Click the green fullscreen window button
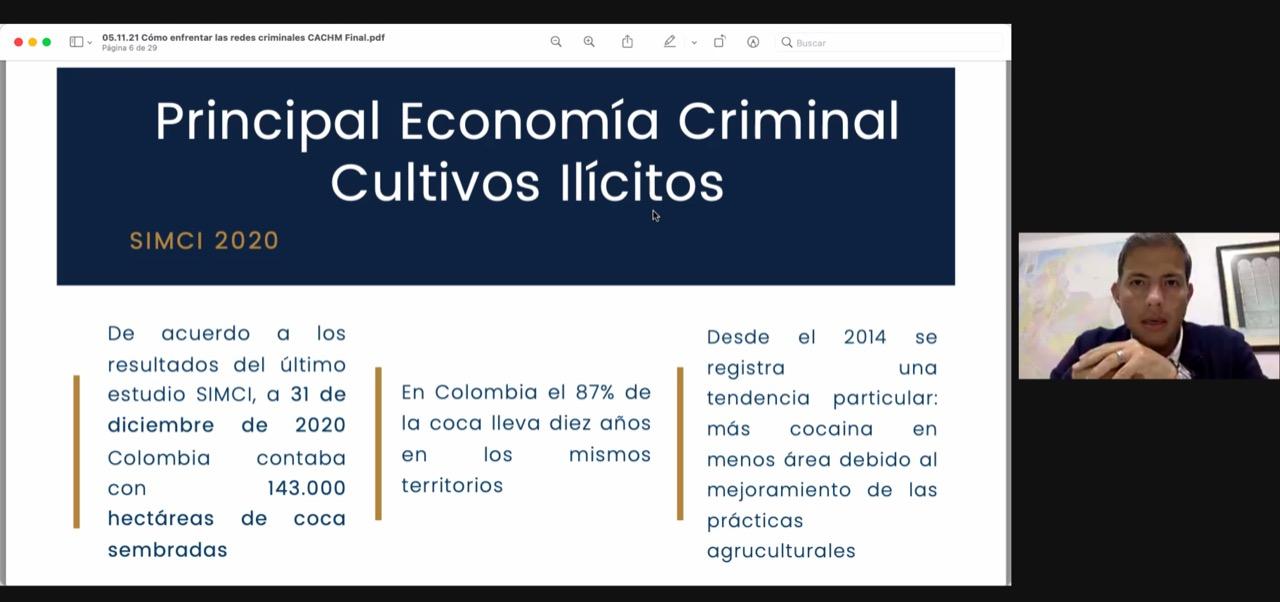This screenshot has width=1280, height=602. click(x=46, y=42)
